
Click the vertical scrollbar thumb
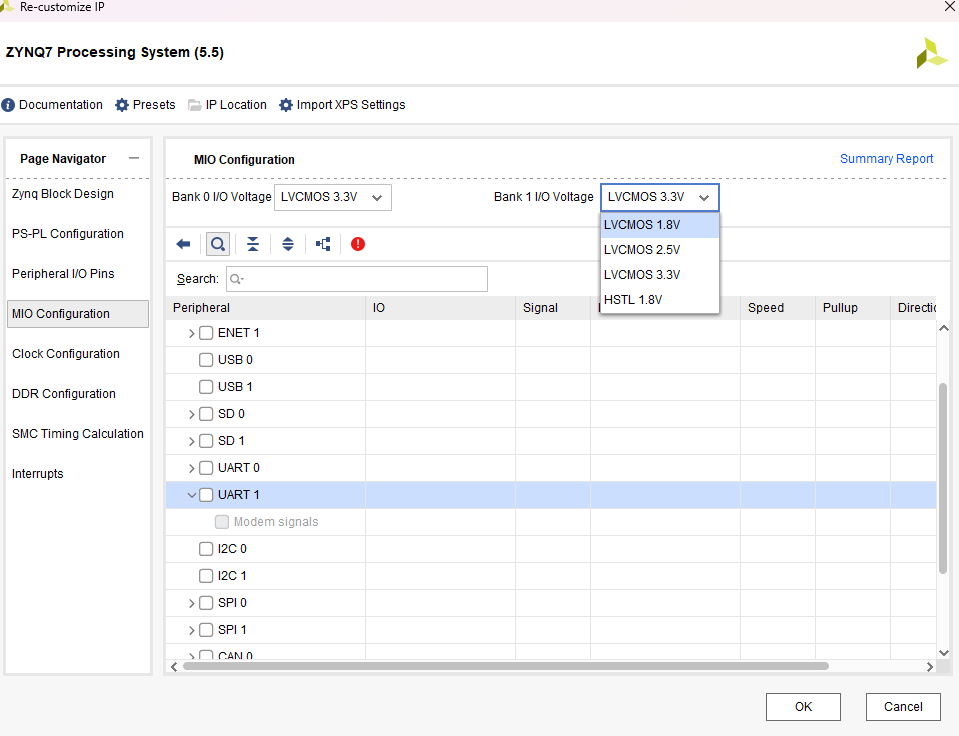coord(943,478)
